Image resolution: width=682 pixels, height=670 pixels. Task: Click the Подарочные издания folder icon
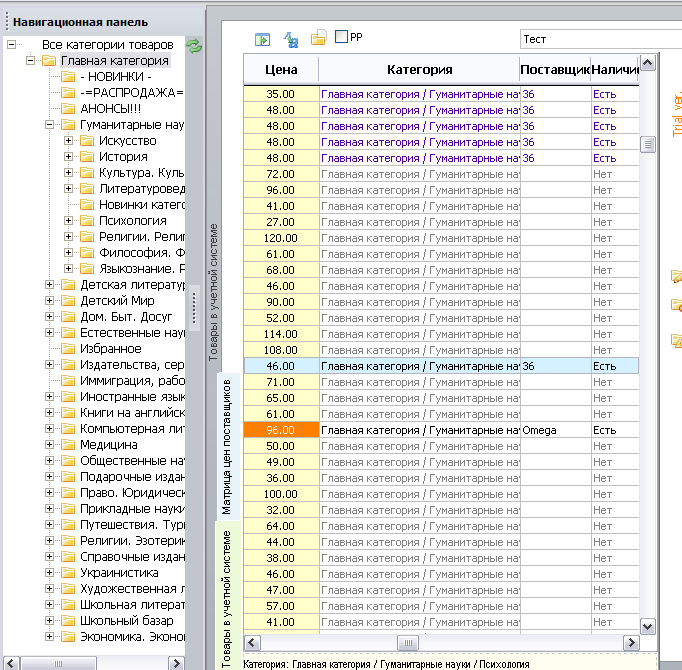click(68, 476)
